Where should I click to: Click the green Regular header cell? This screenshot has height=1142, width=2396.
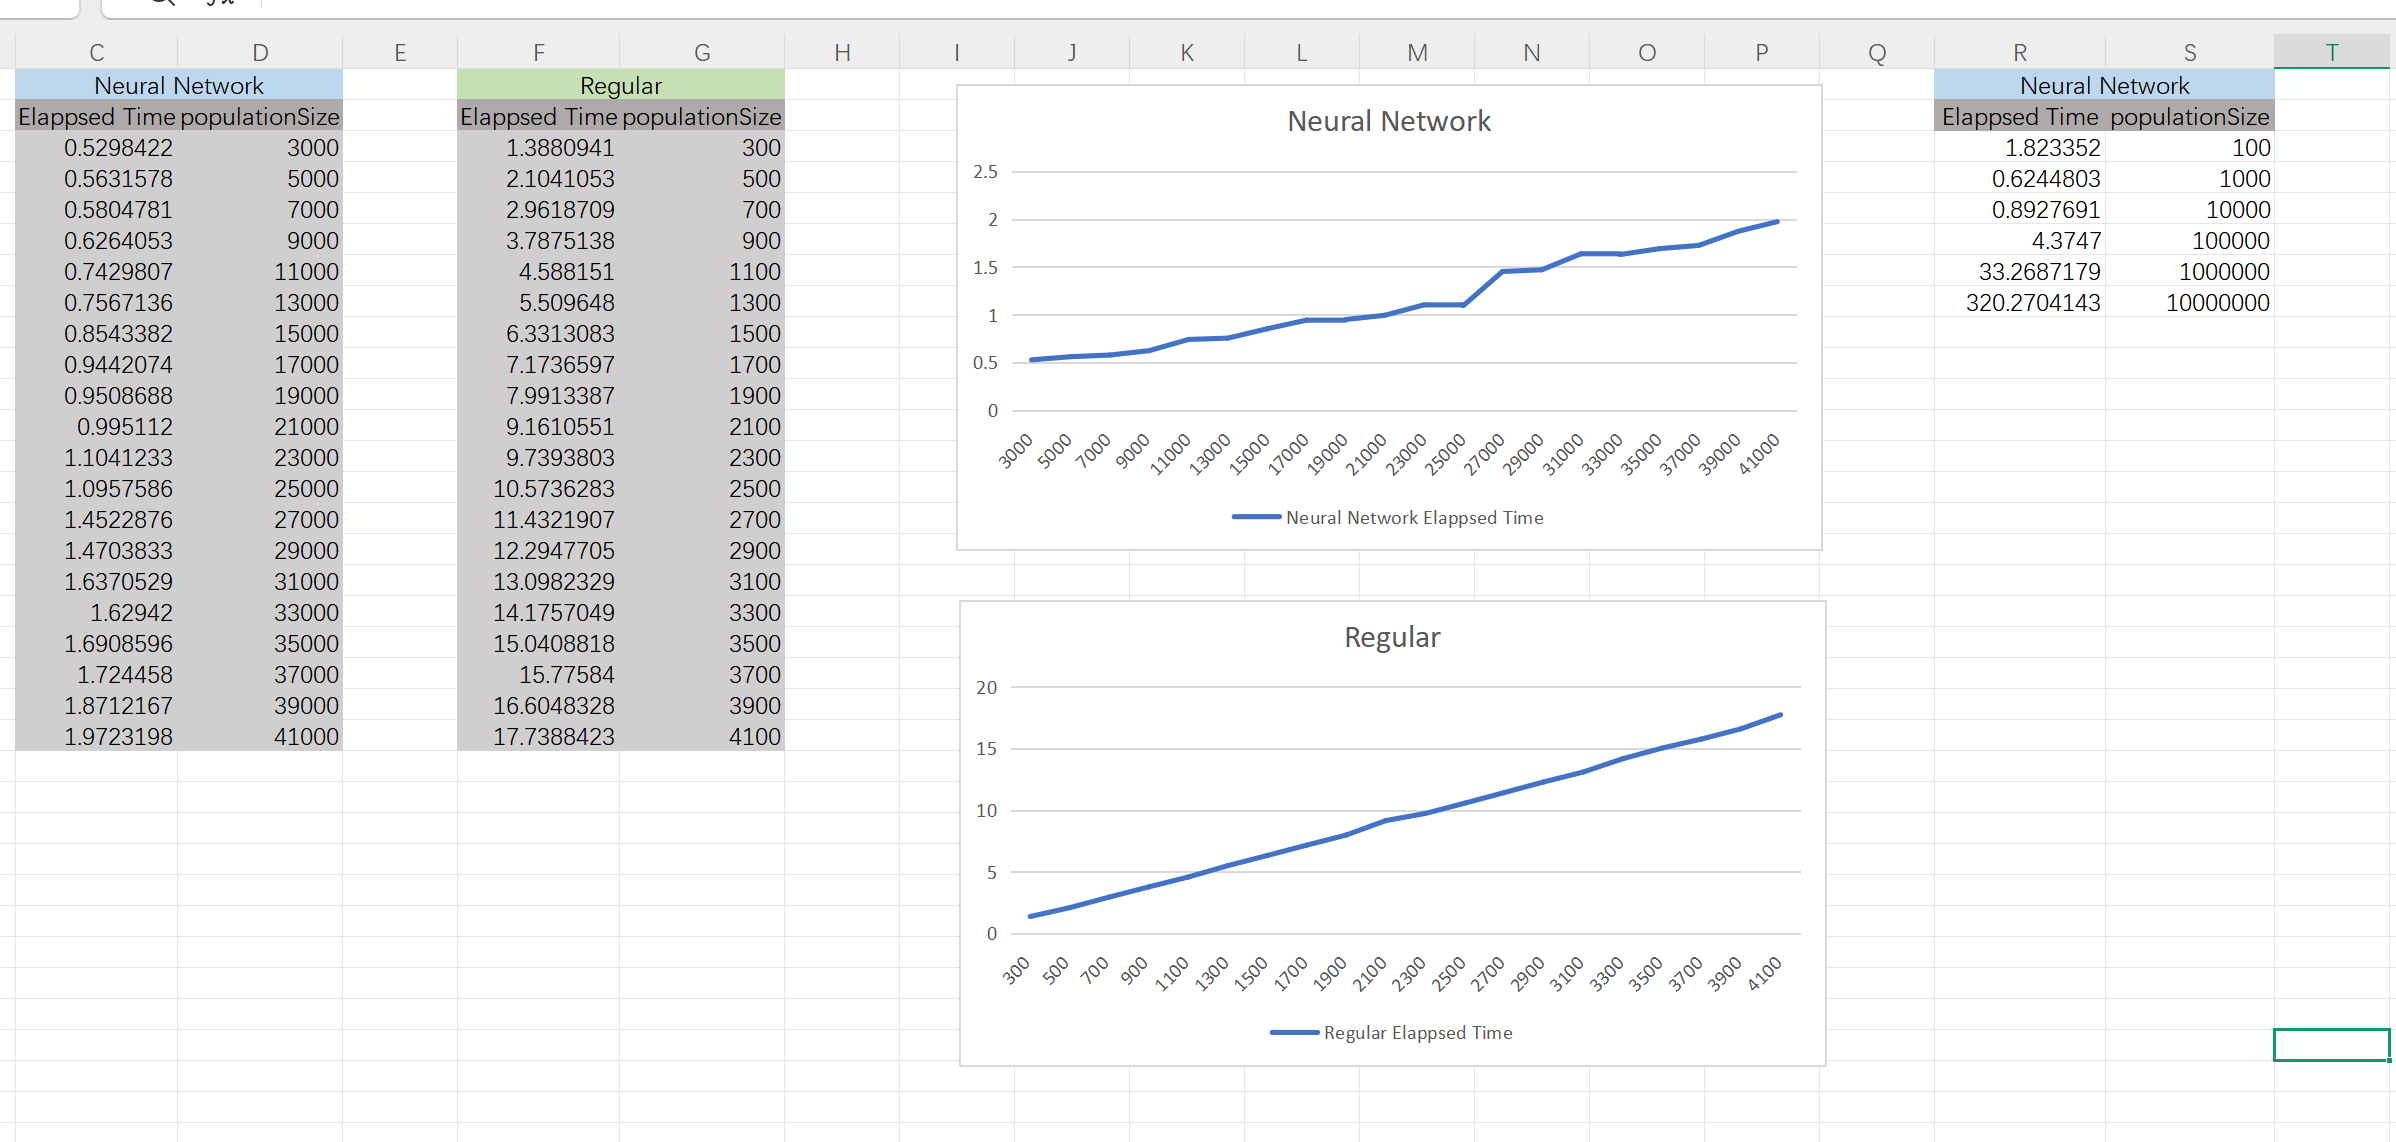click(x=620, y=86)
